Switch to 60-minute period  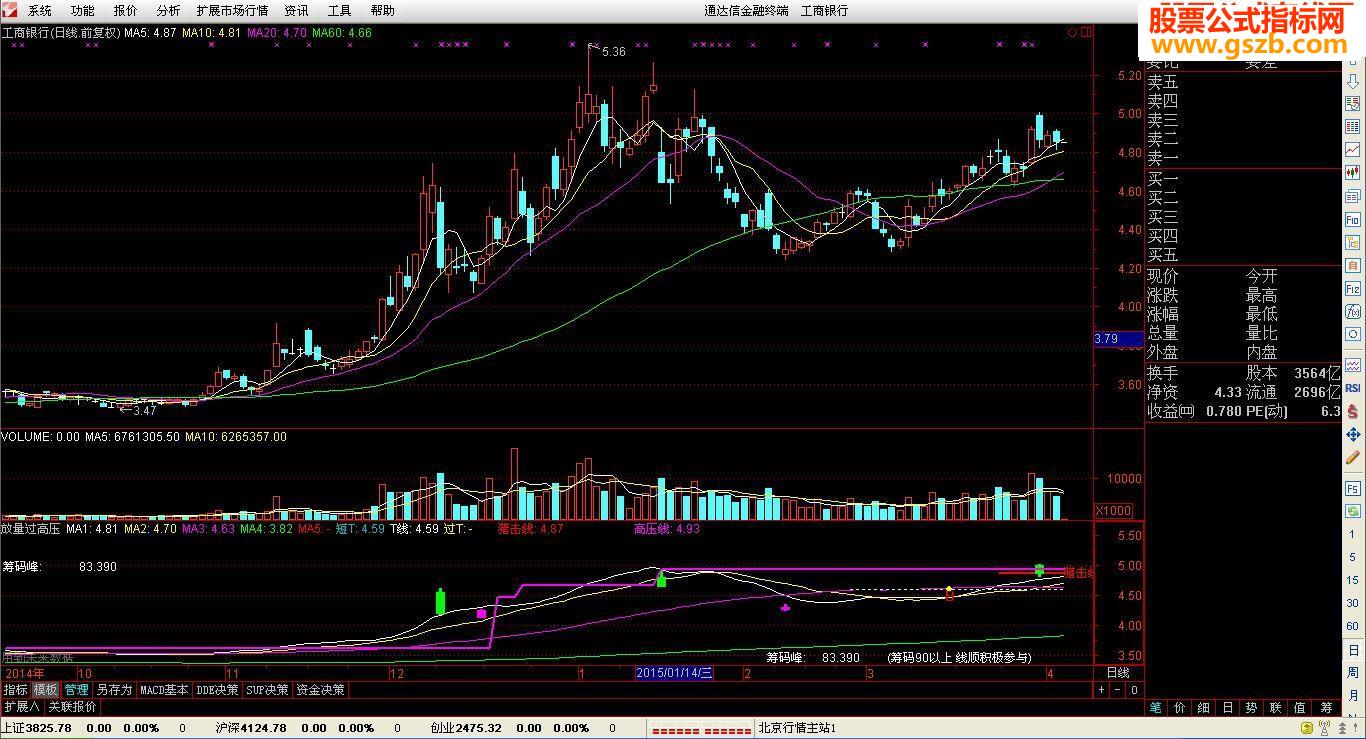click(1353, 626)
